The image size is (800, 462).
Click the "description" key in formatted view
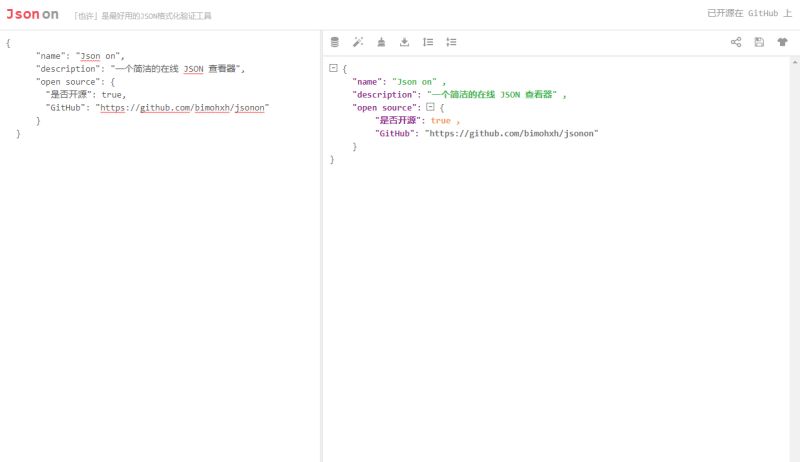(385, 95)
